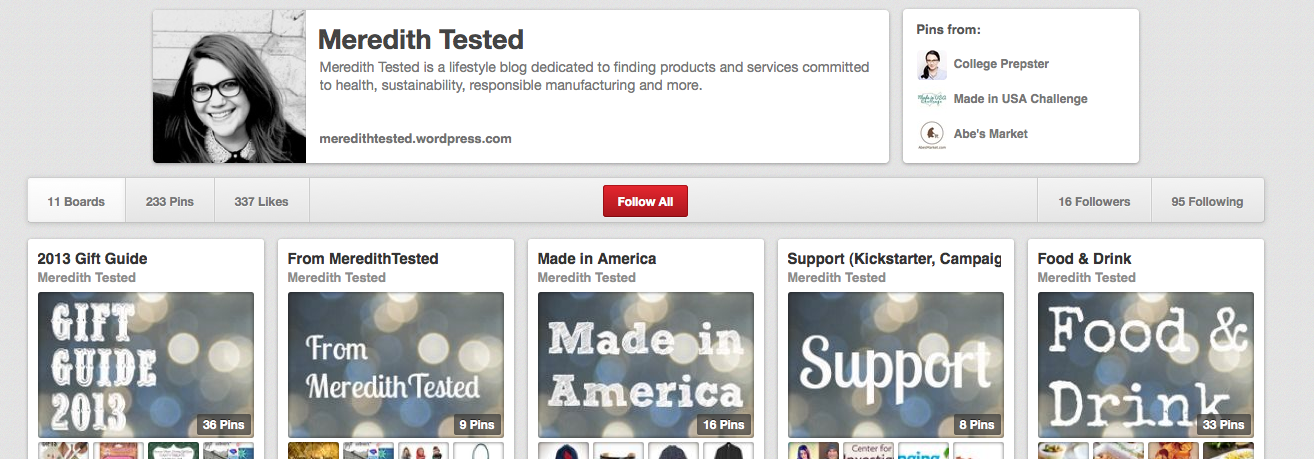Click the Abe's Market logo icon
The width and height of the screenshot is (1314, 459).
coord(932,134)
